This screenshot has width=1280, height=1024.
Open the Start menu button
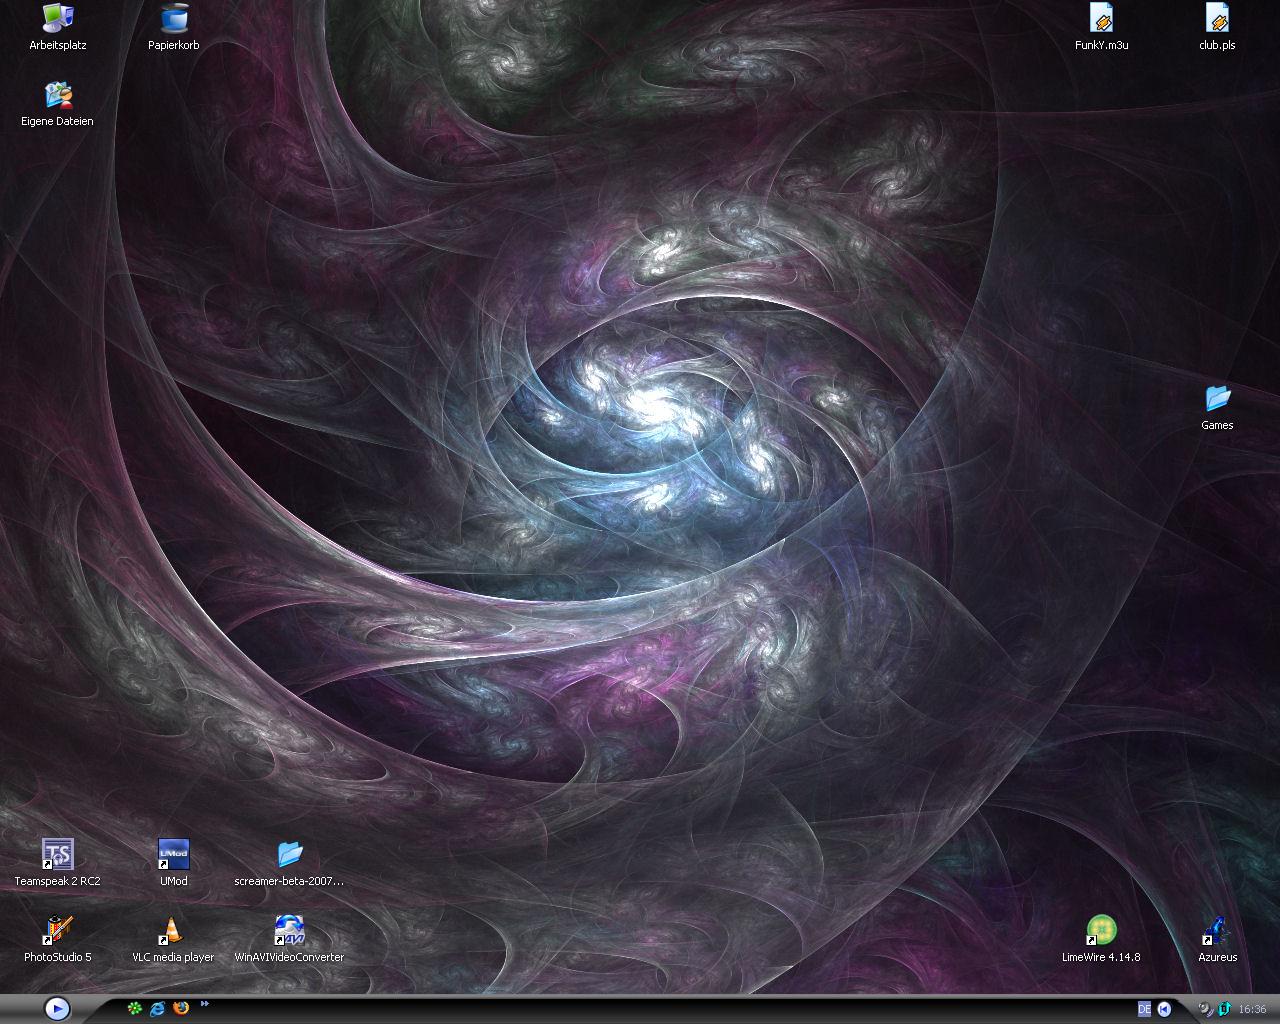point(57,1009)
